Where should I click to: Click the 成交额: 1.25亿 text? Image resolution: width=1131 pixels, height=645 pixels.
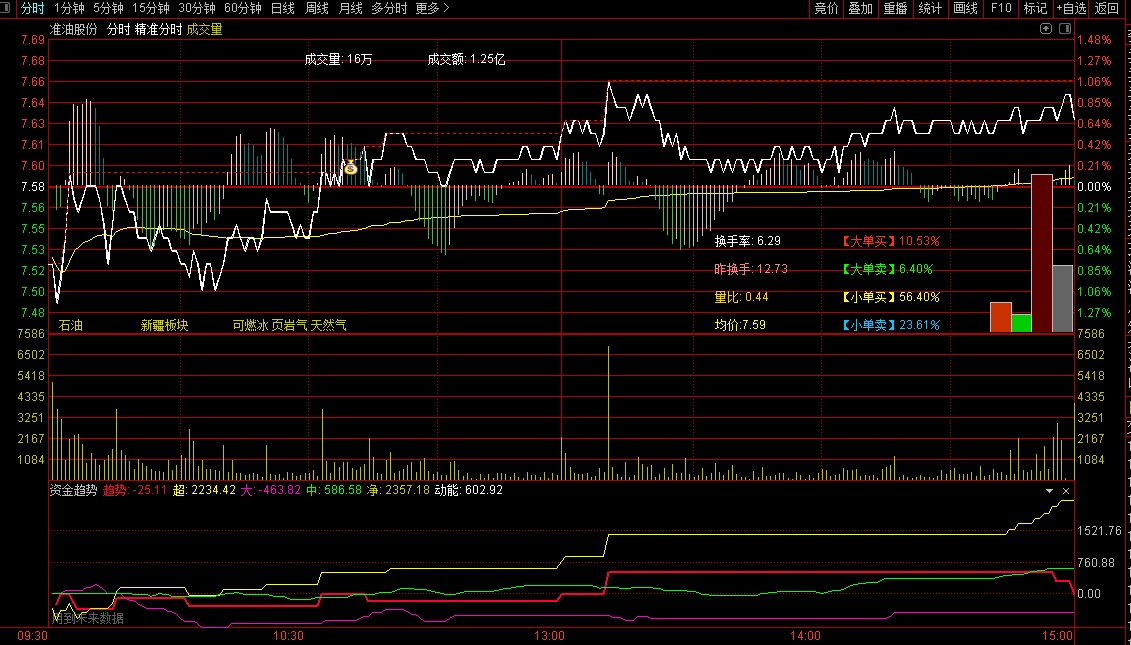pos(466,59)
